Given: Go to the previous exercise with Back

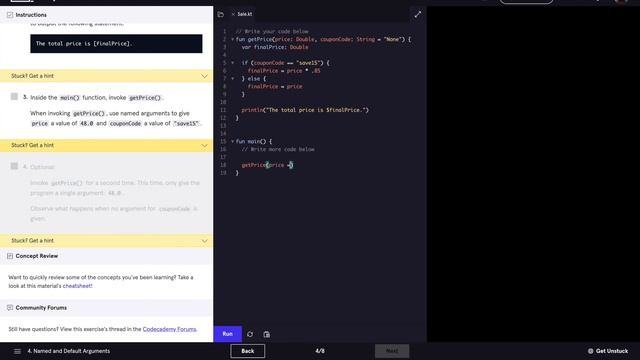Looking at the screenshot, I should (247, 351).
